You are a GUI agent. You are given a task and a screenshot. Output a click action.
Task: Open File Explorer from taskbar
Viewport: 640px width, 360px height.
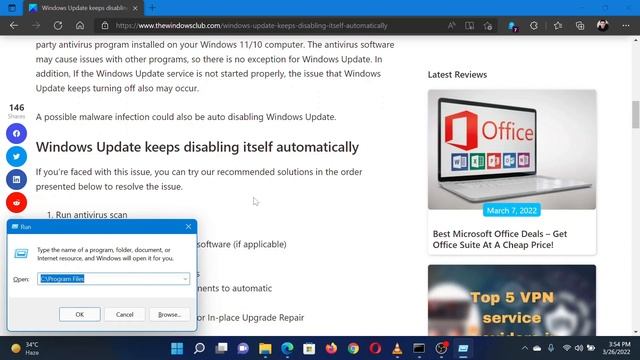[x=265, y=349]
